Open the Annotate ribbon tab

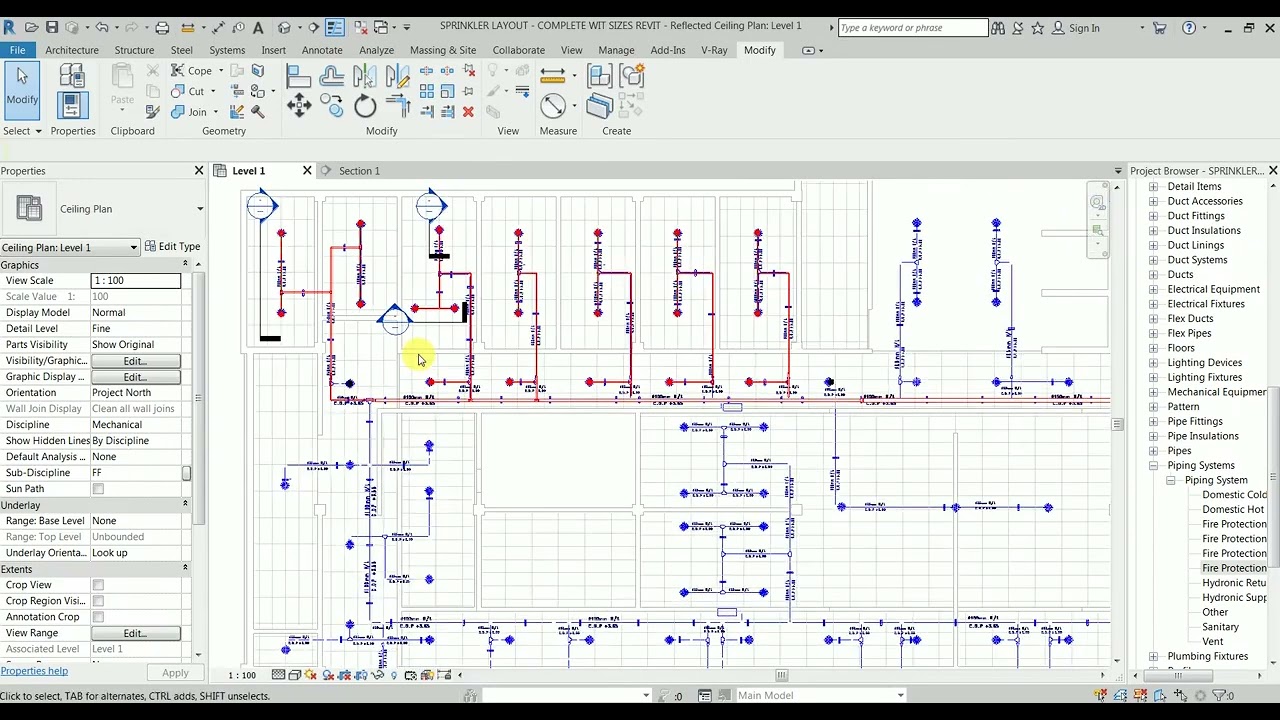coord(322,50)
